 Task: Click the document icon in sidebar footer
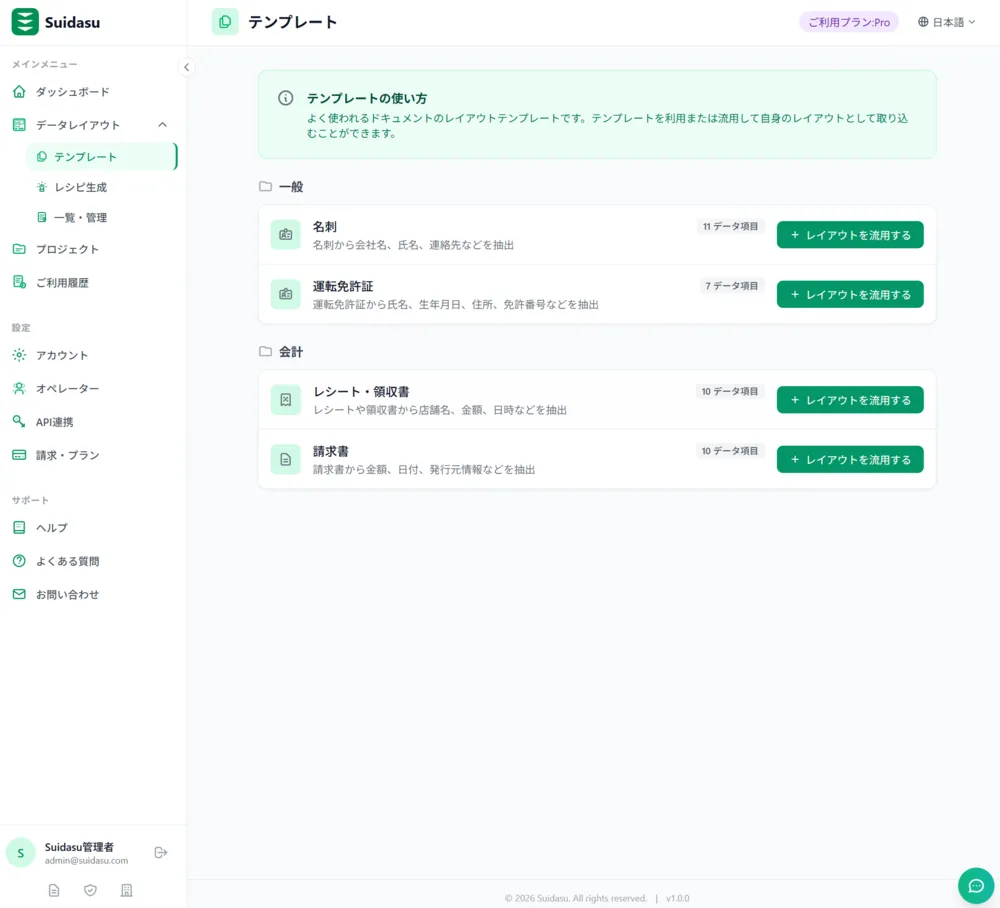click(54, 890)
